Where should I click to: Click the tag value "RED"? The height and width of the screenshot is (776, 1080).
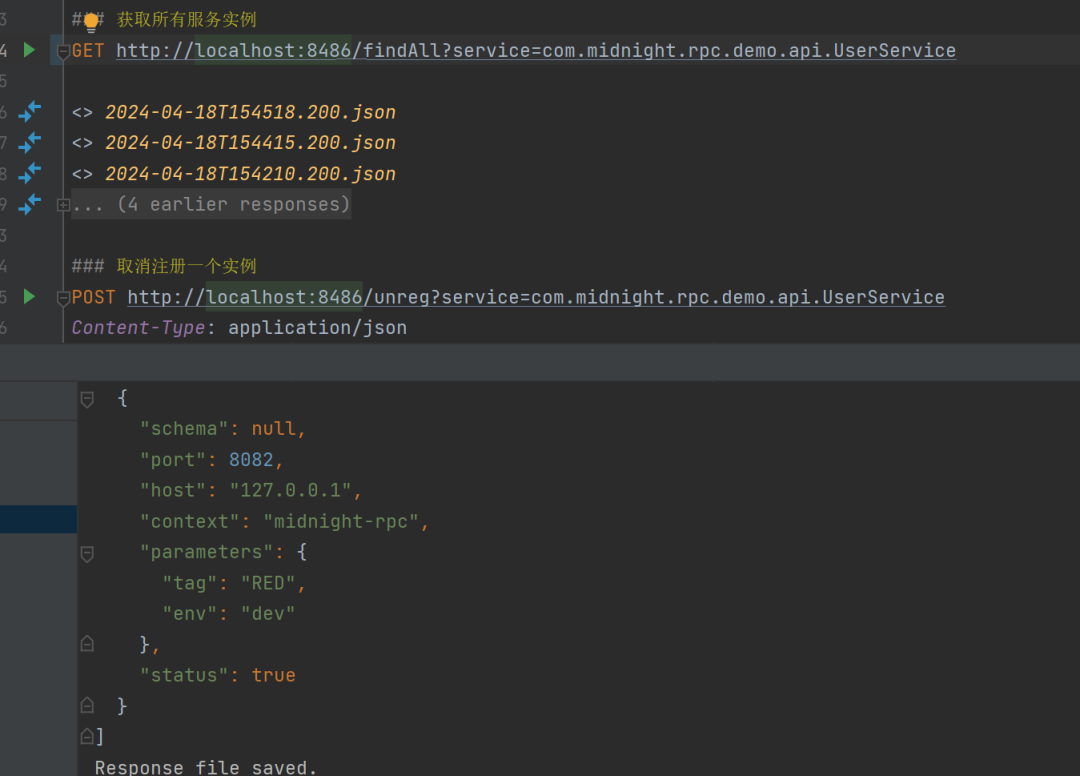pos(268,583)
